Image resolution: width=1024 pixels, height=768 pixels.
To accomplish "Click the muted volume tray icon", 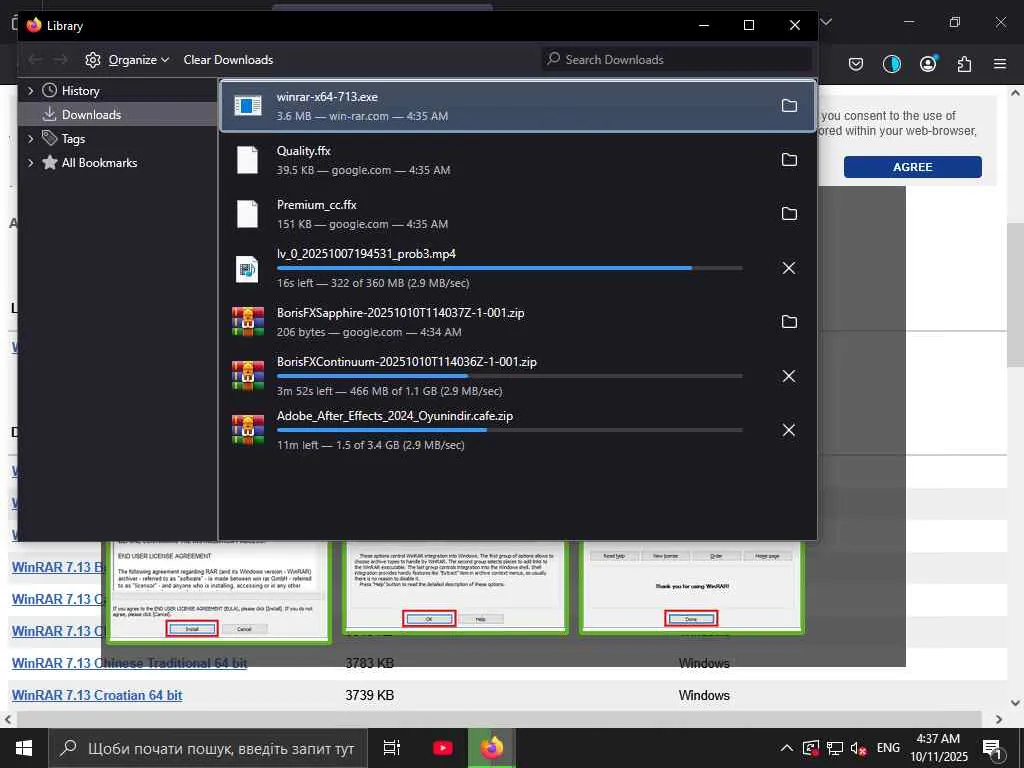I will 859,748.
